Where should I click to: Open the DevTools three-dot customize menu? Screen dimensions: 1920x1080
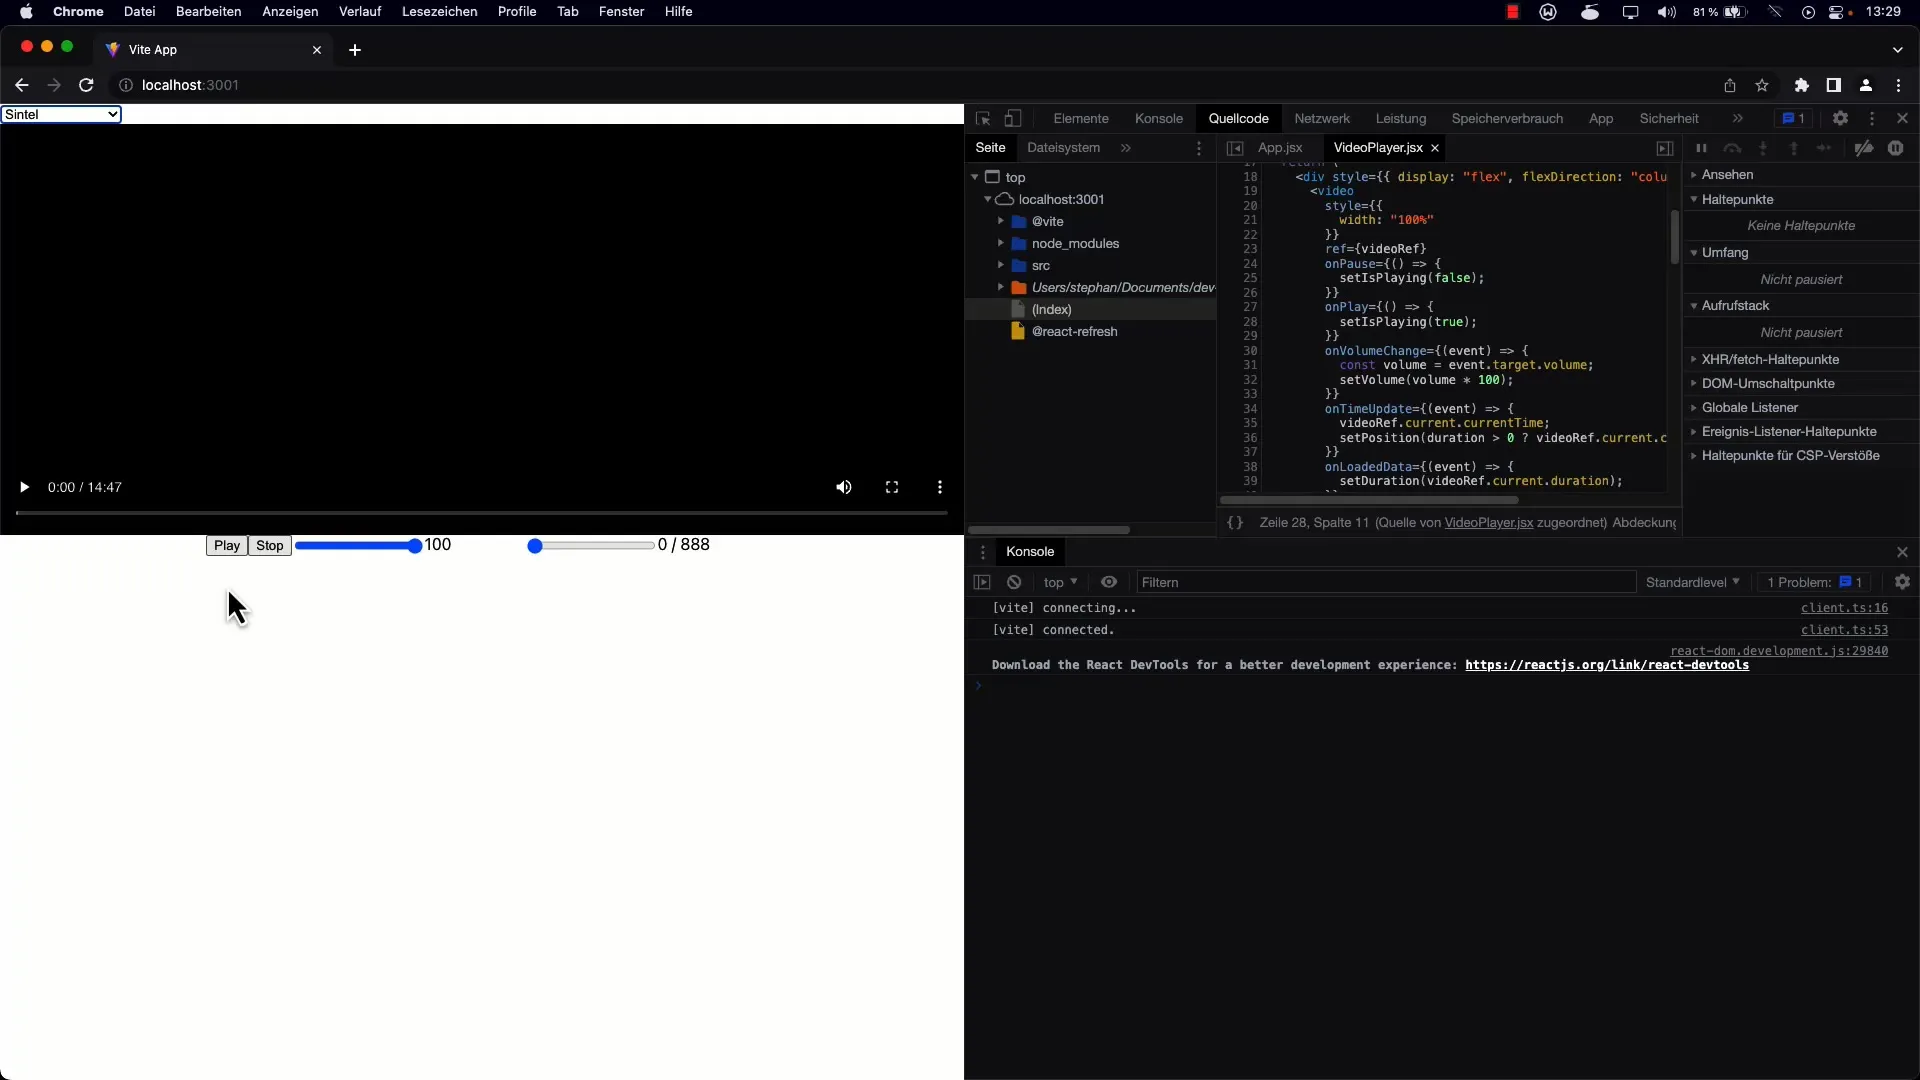pyautogui.click(x=1872, y=118)
